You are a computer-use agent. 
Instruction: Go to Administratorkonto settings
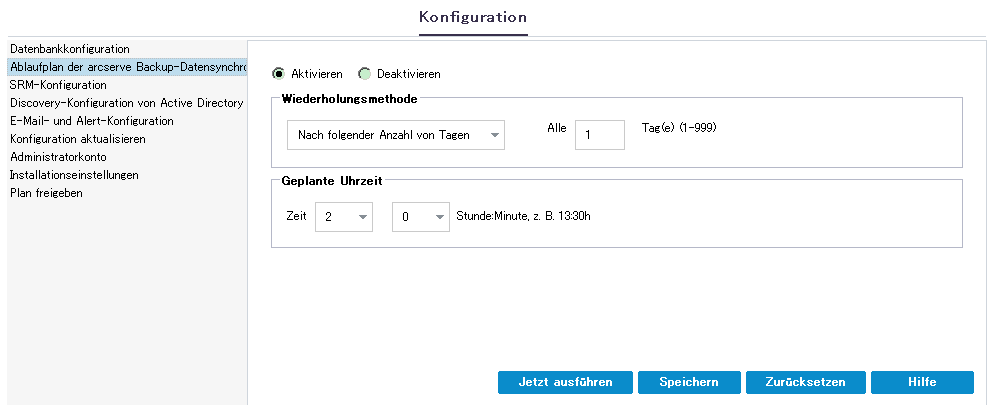(58, 157)
